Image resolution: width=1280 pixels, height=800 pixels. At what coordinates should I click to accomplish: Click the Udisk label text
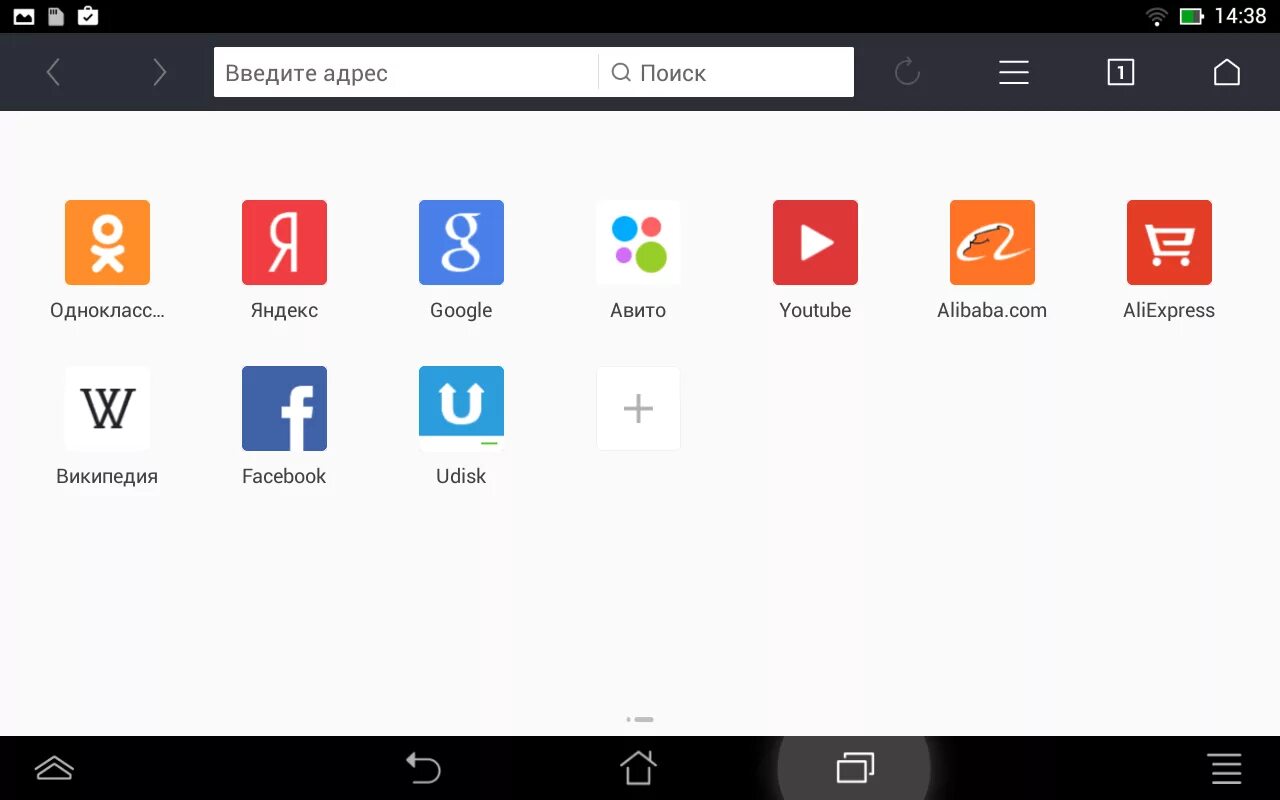click(461, 476)
